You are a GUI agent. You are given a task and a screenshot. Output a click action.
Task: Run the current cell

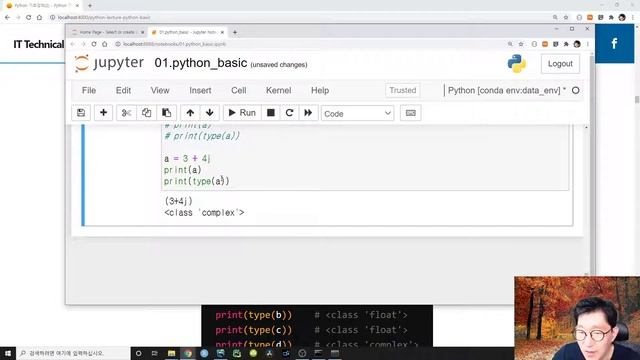pos(242,113)
